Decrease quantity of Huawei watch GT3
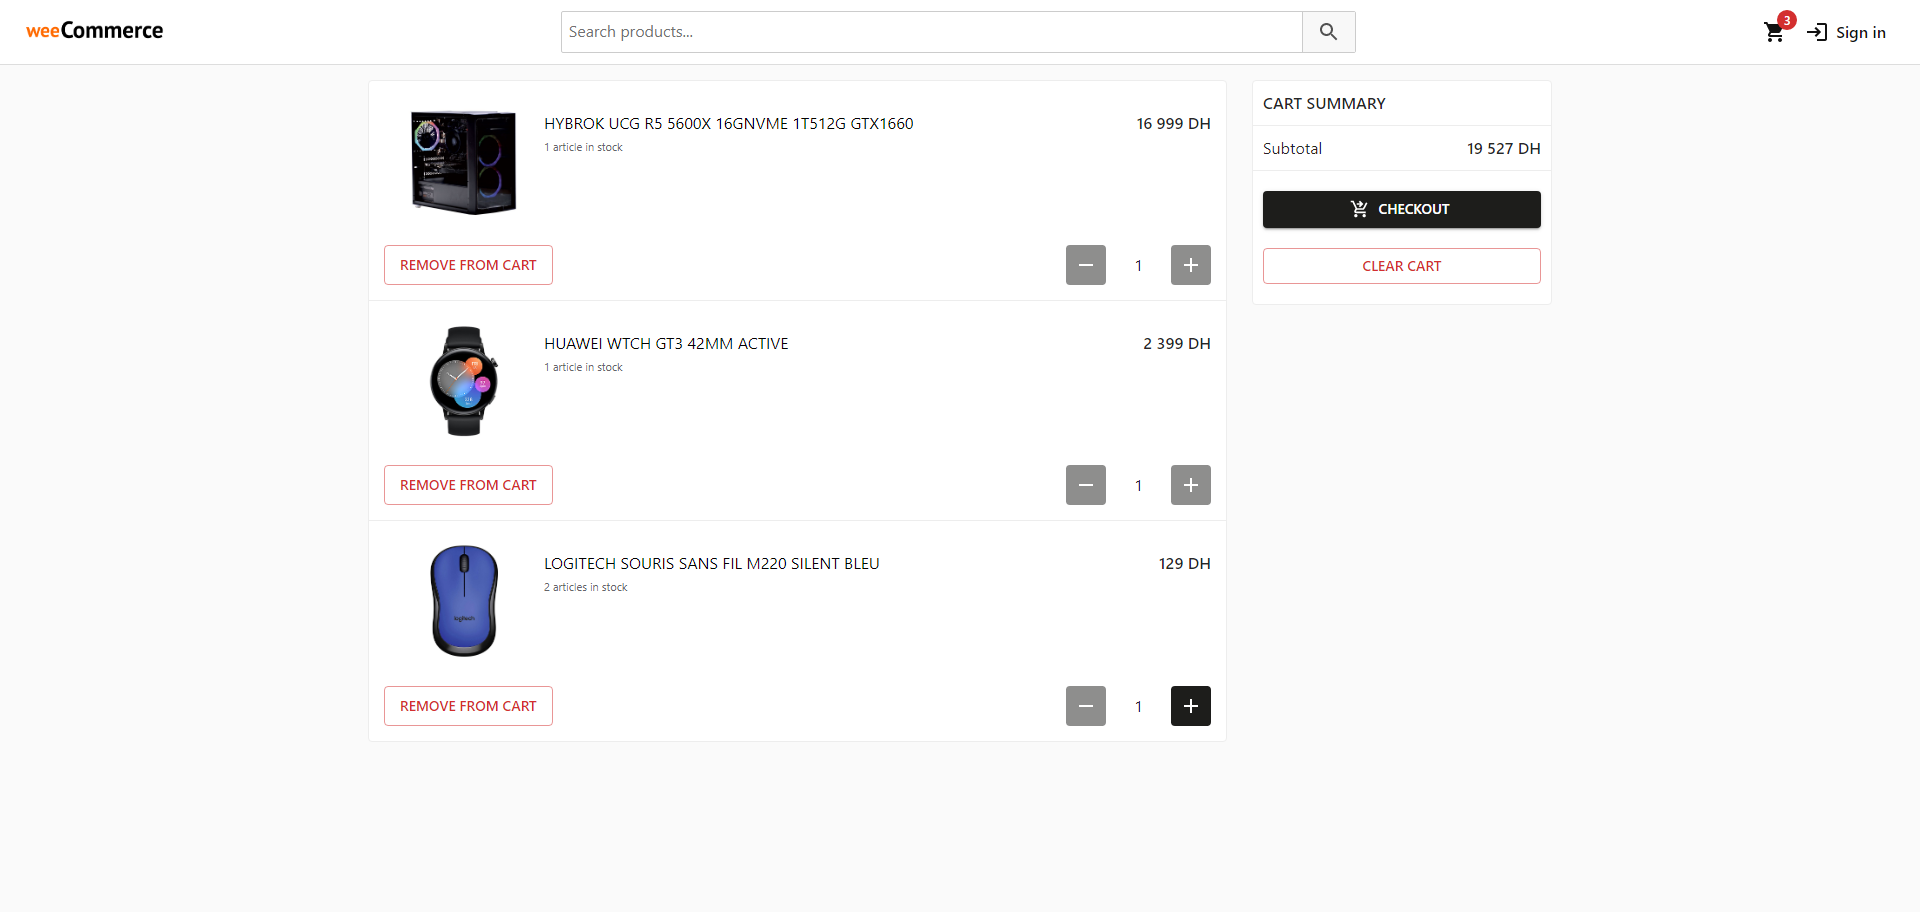Viewport: 1920px width, 912px height. click(1085, 485)
